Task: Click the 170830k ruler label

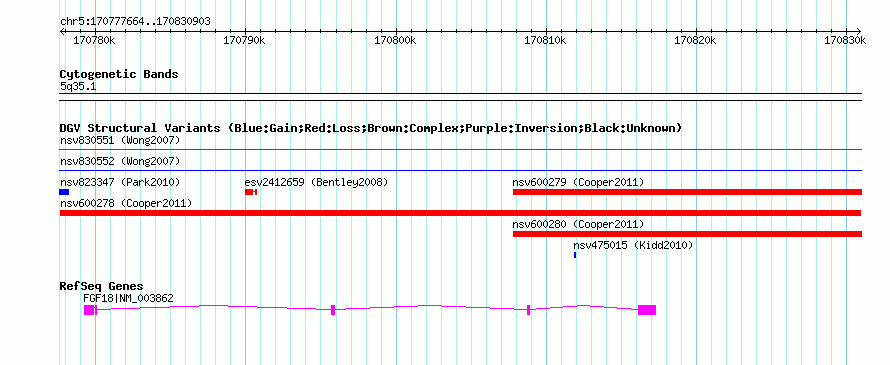Action: (x=845, y=40)
